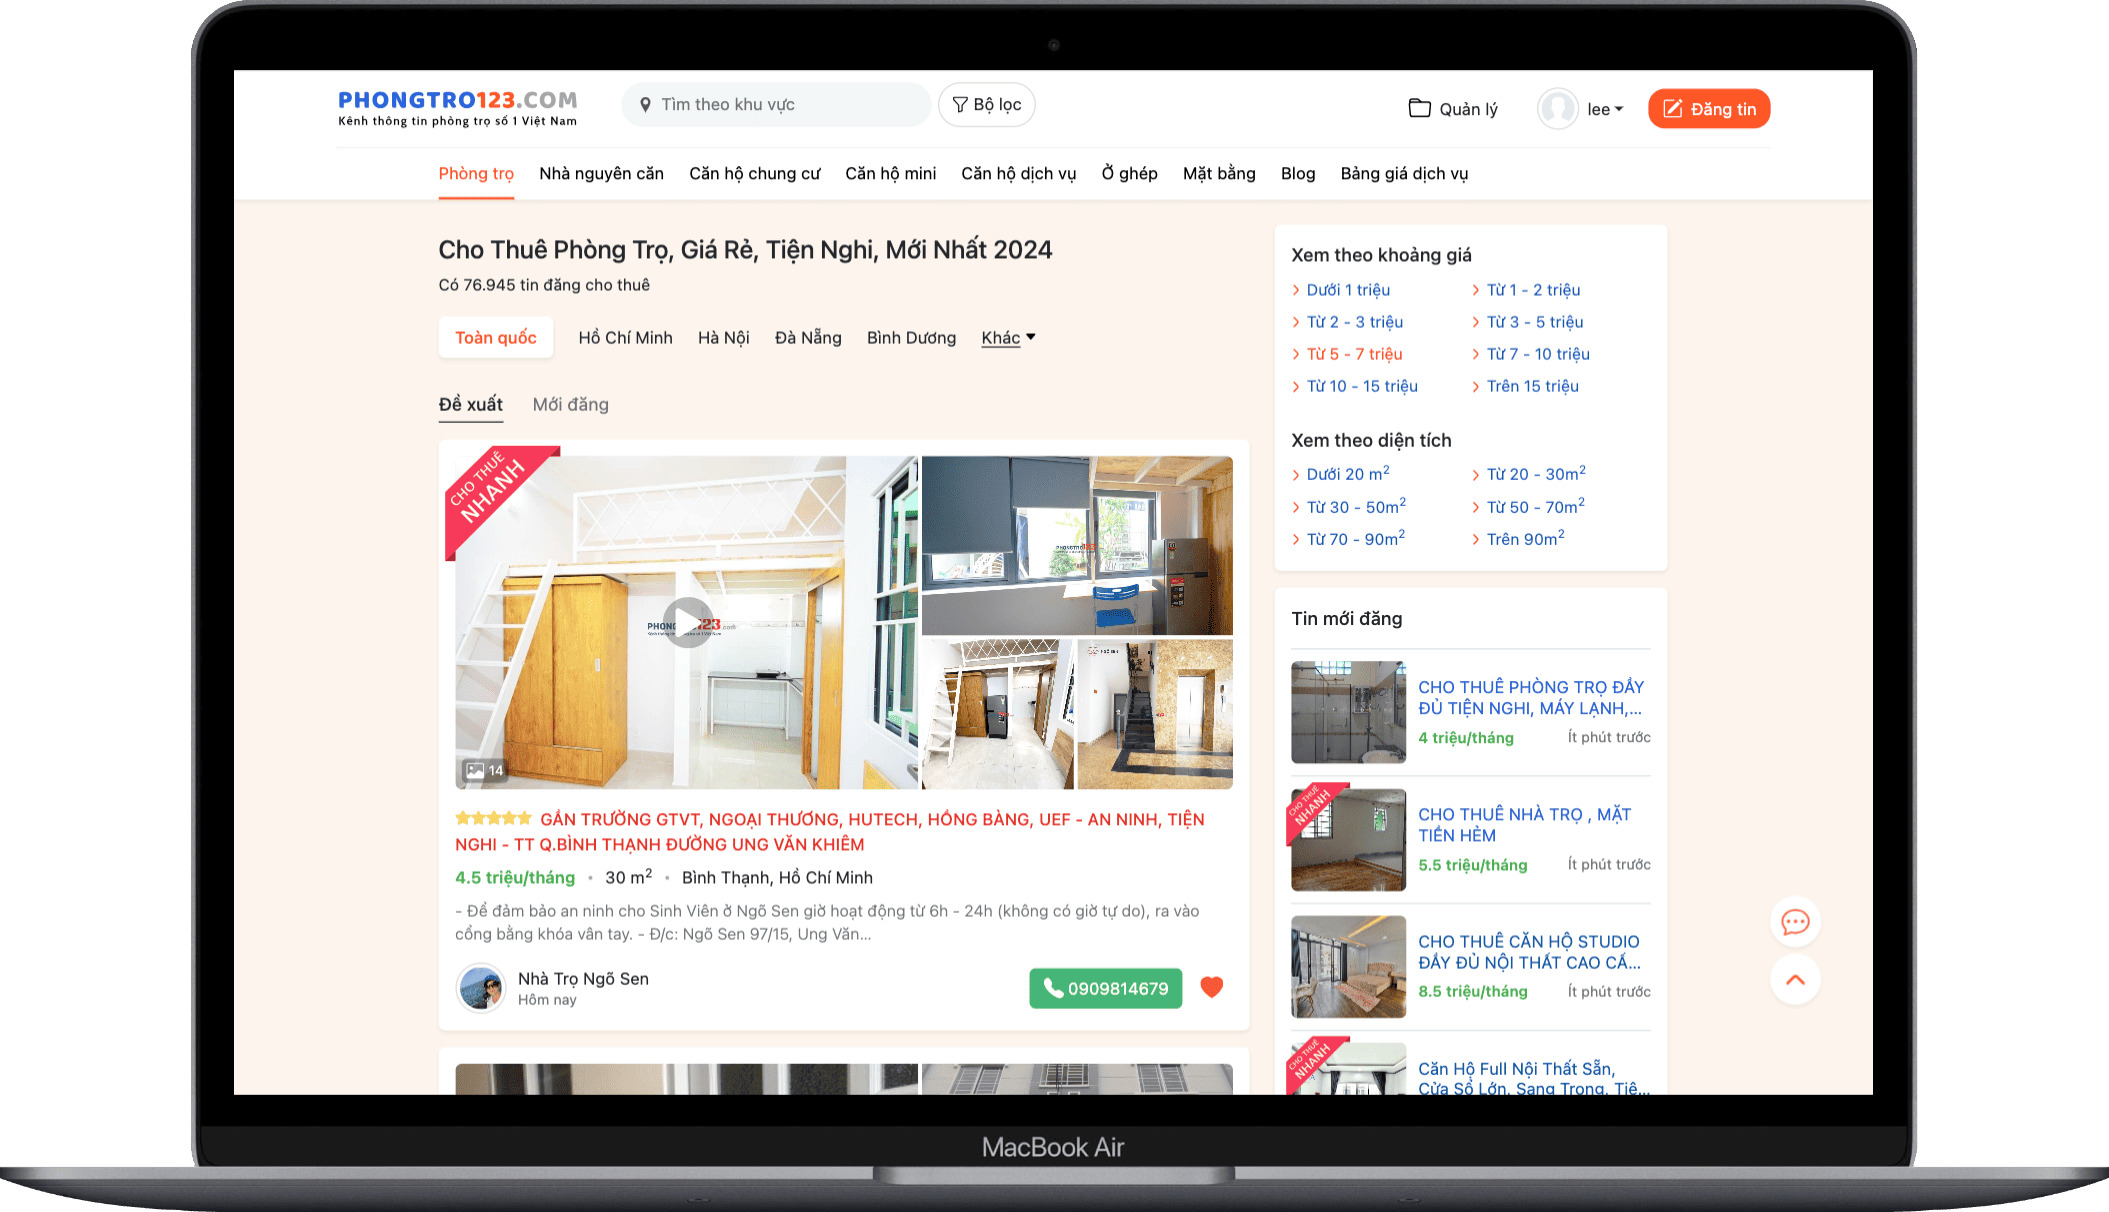Click the scroll-to-top arrow button
The width and height of the screenshot is (2109, 1212).
(x=1795, y=980)
